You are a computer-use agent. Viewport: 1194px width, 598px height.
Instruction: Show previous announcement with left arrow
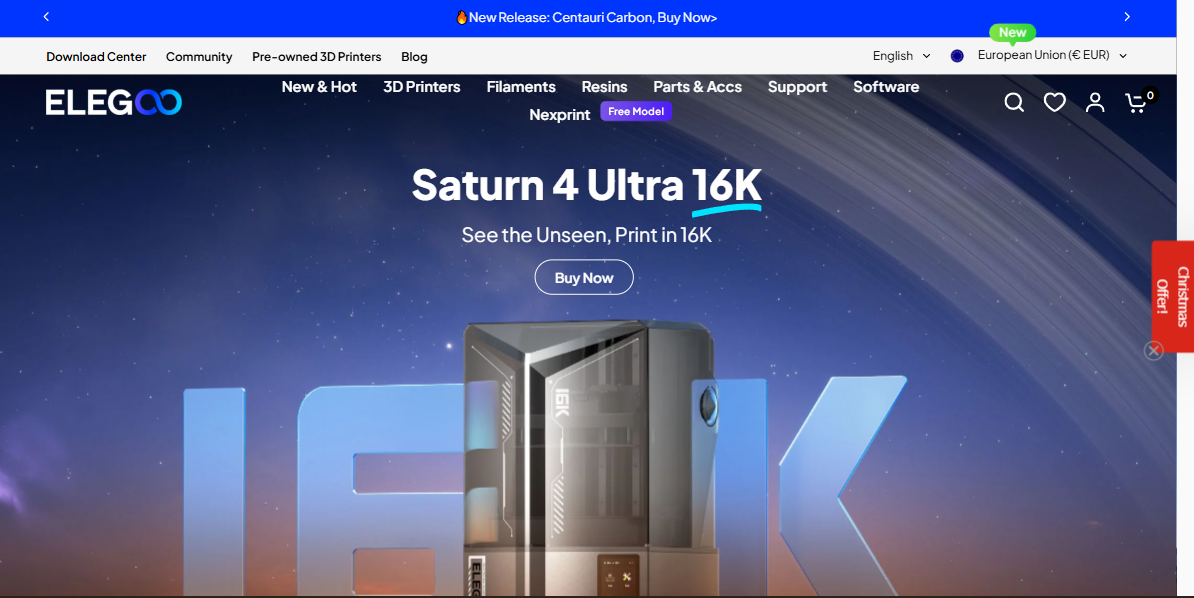coord(46,17)
